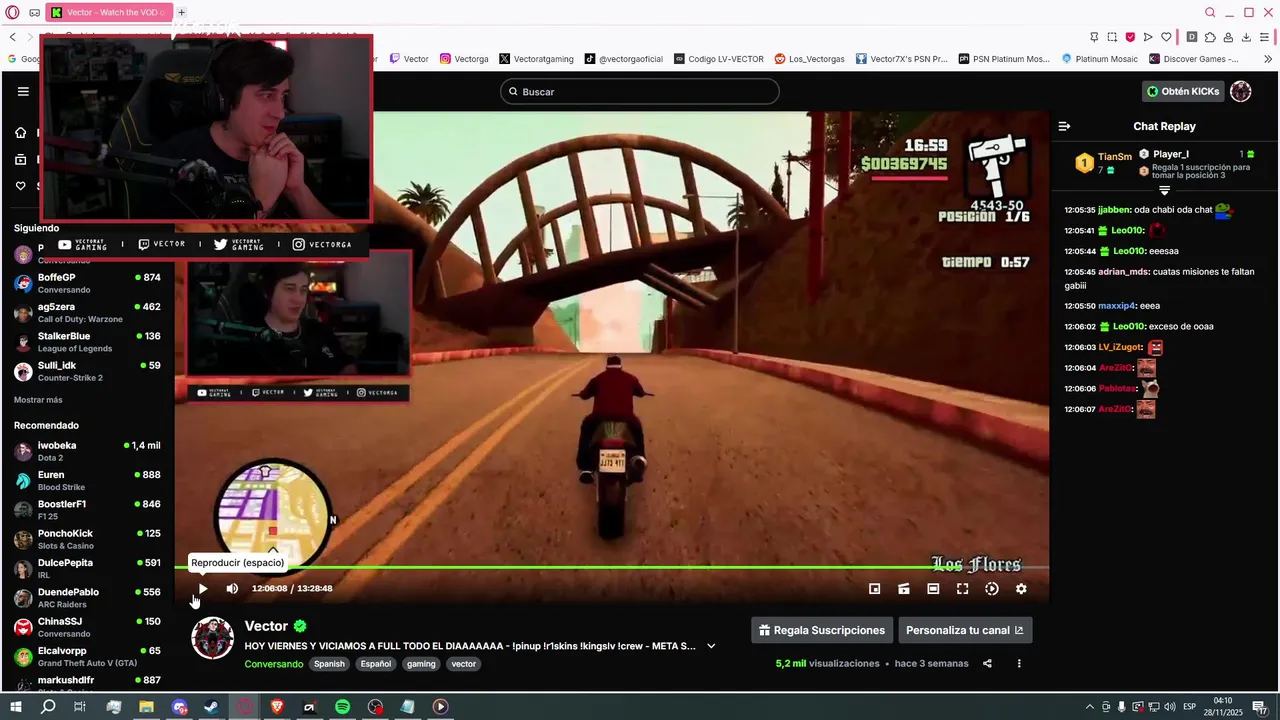Switch to theater mode
The height and width of the screenshot is (720, 1280).
pos(933,589)
